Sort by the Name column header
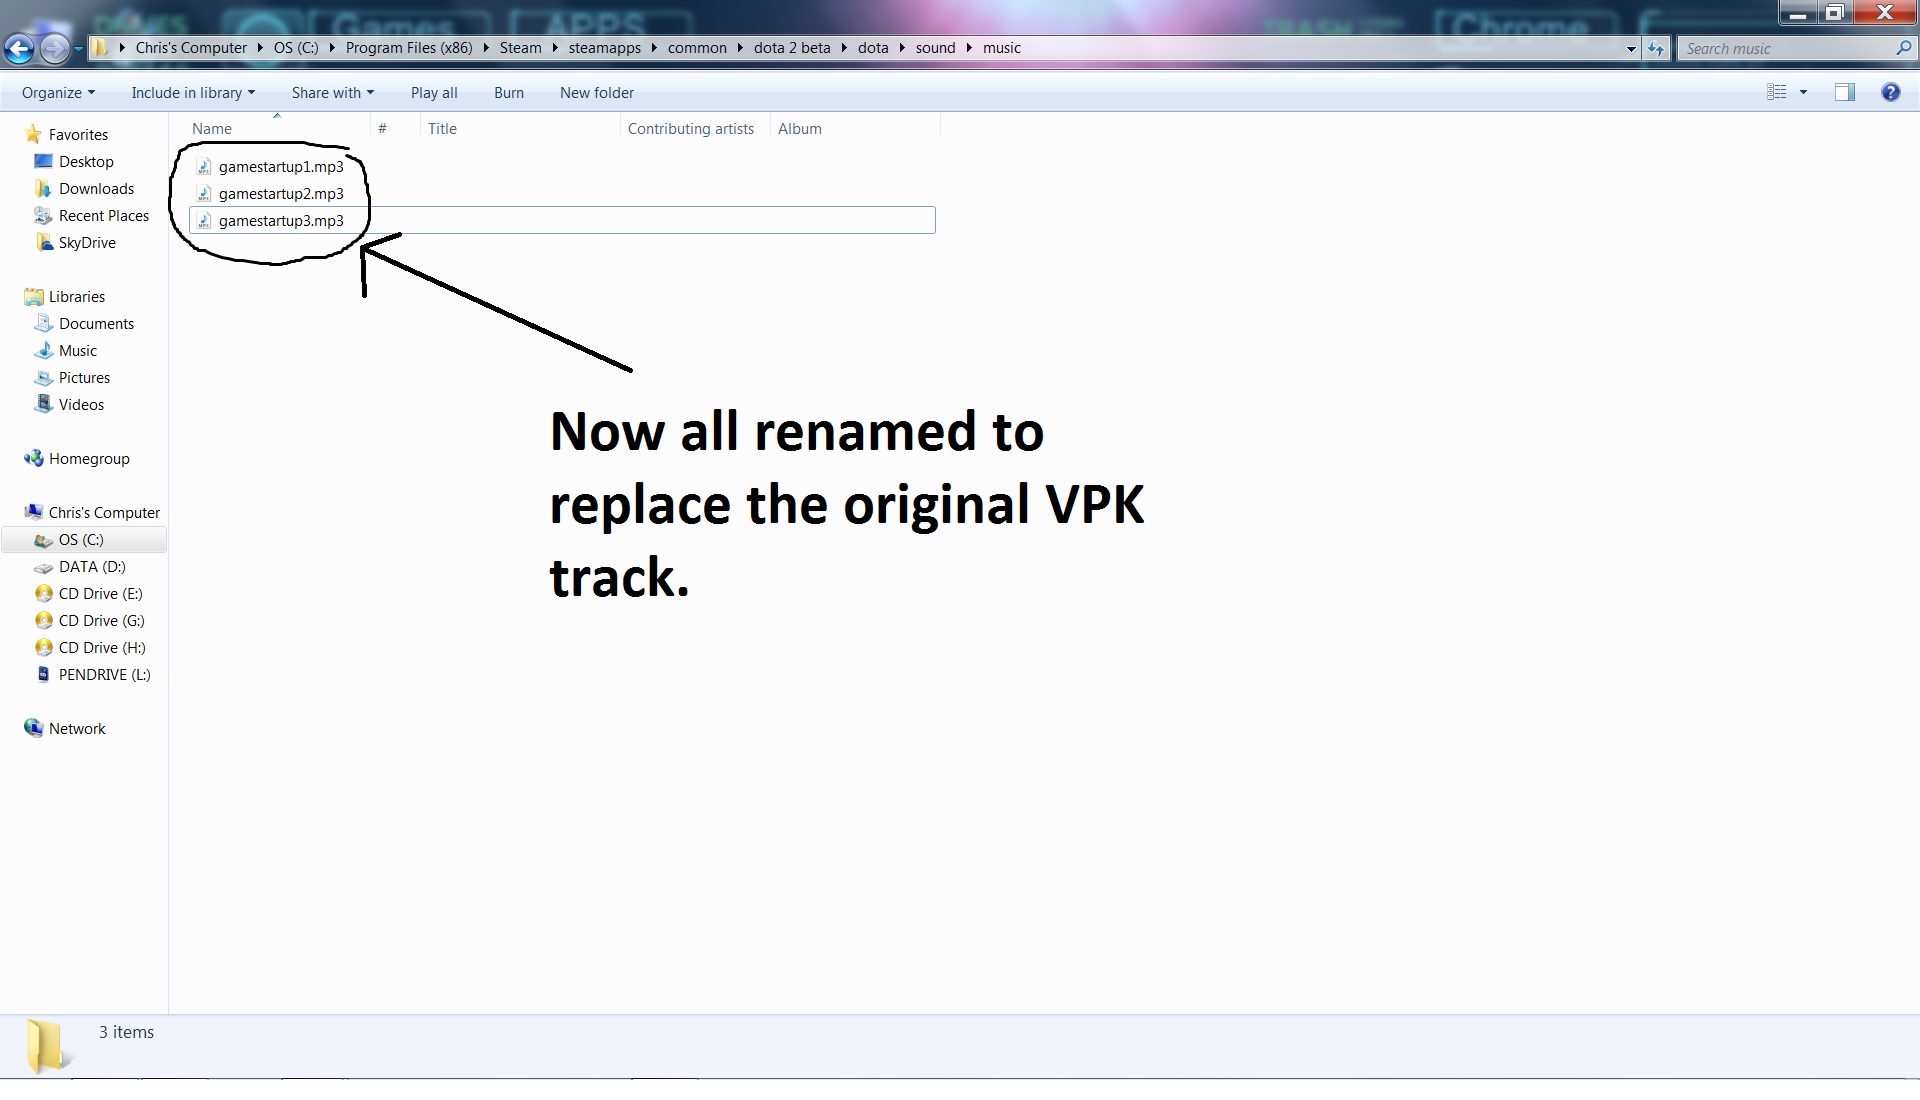Viewport: 1920px width, 1100px height. tap(212, 129)
